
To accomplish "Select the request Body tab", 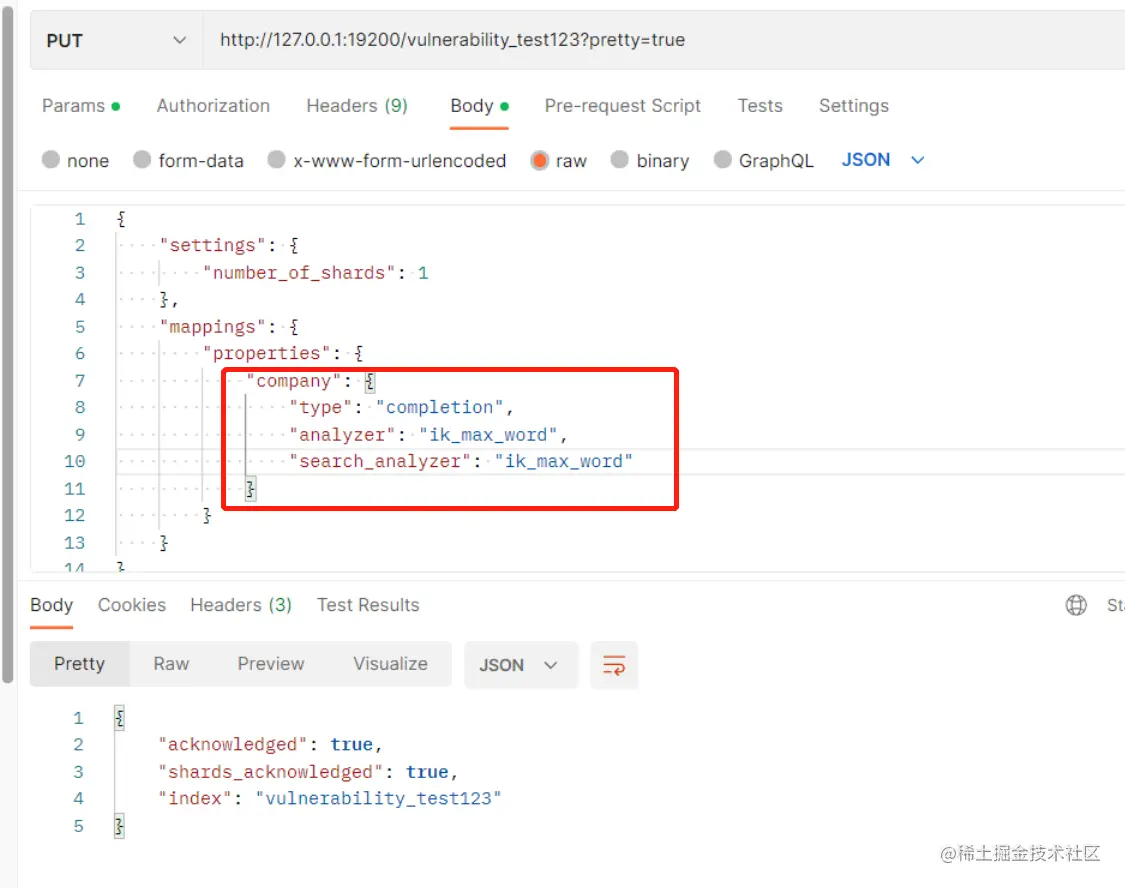I will tap(479, 106).
